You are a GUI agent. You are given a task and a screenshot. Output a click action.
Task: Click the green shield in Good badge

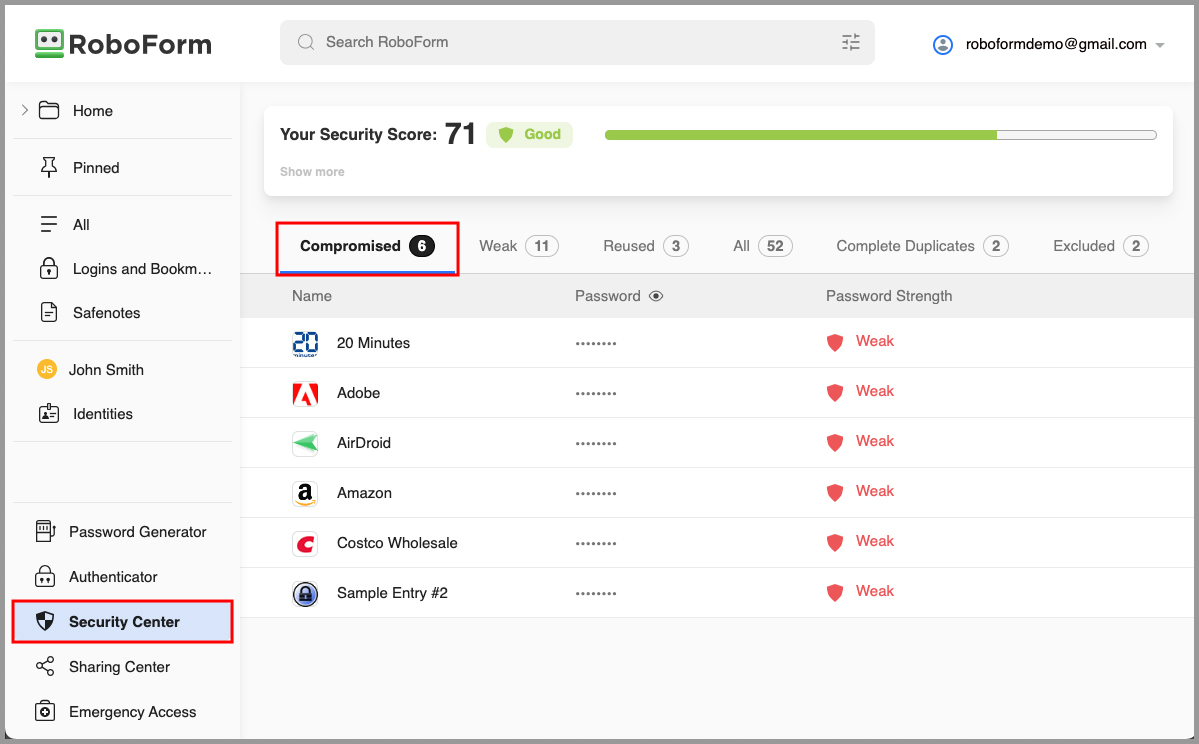coord(505,135)
